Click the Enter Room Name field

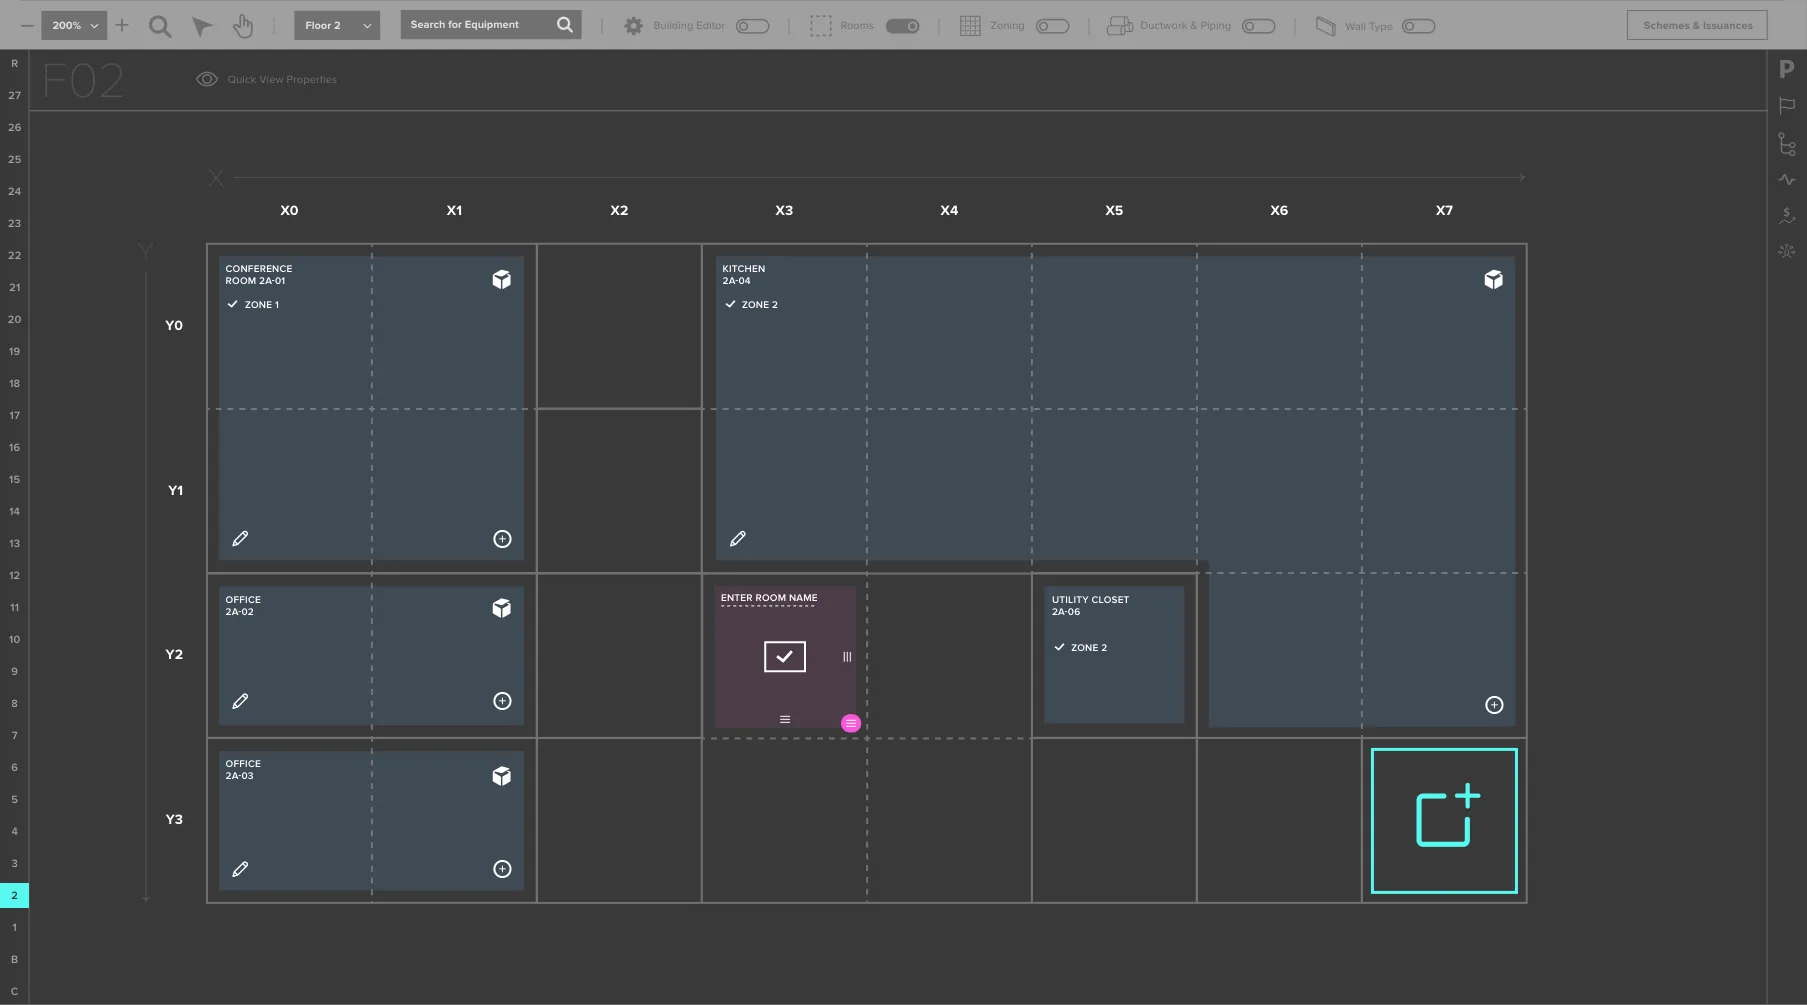click(769, 598)
